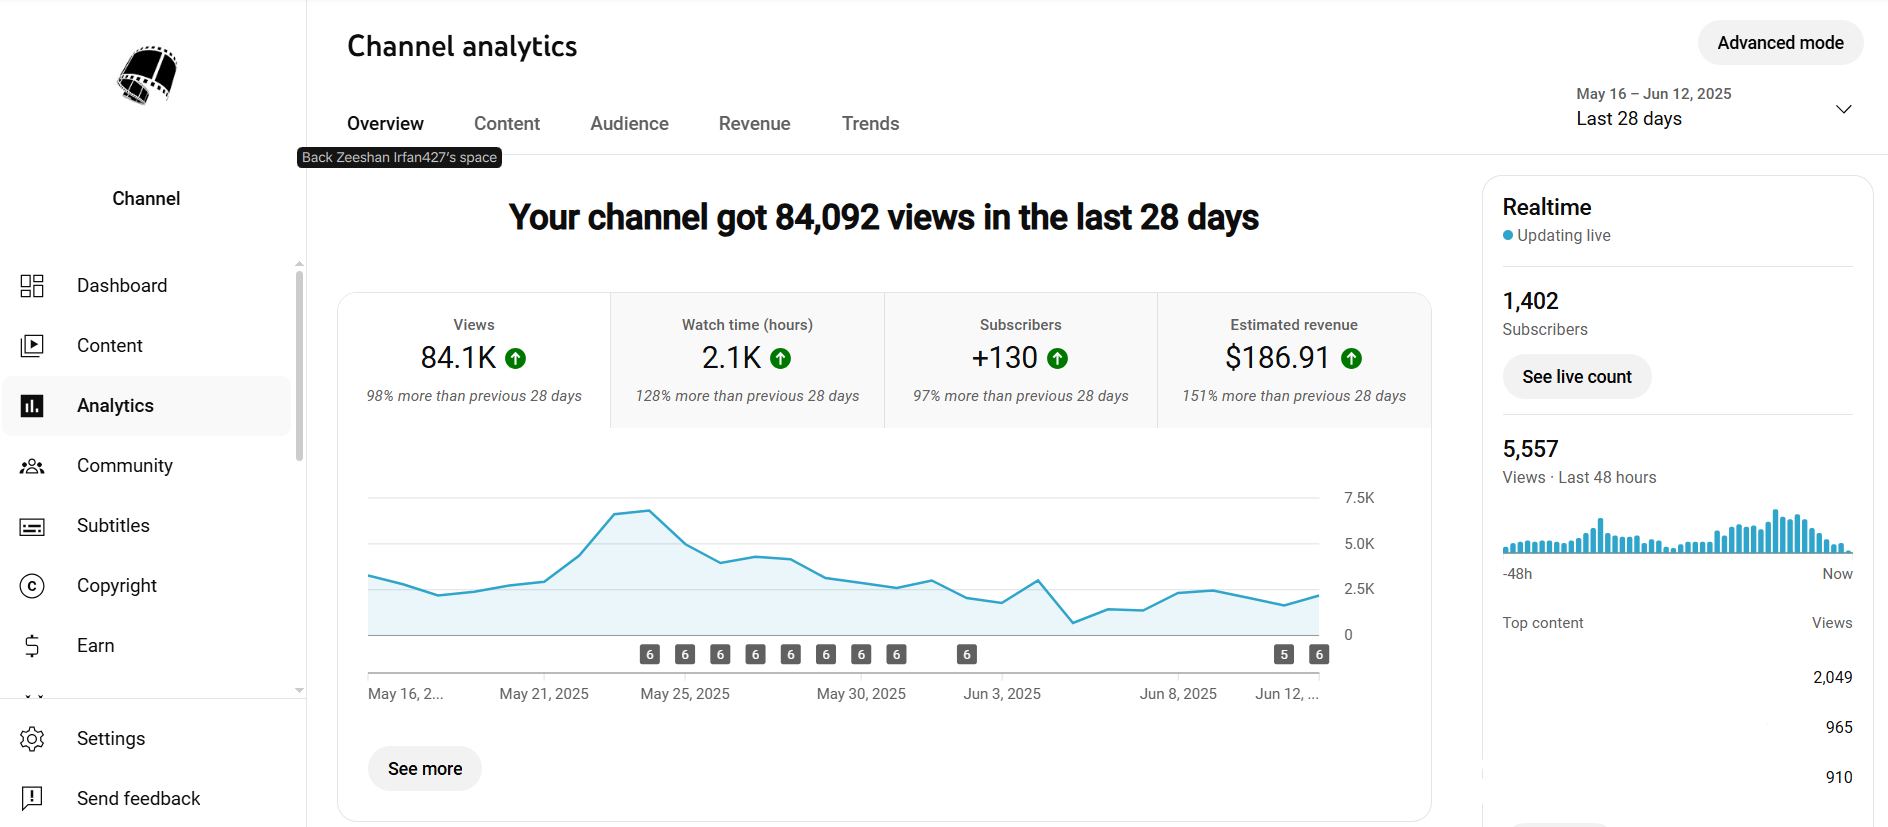Click the Content play icon in sidebar

32,346
